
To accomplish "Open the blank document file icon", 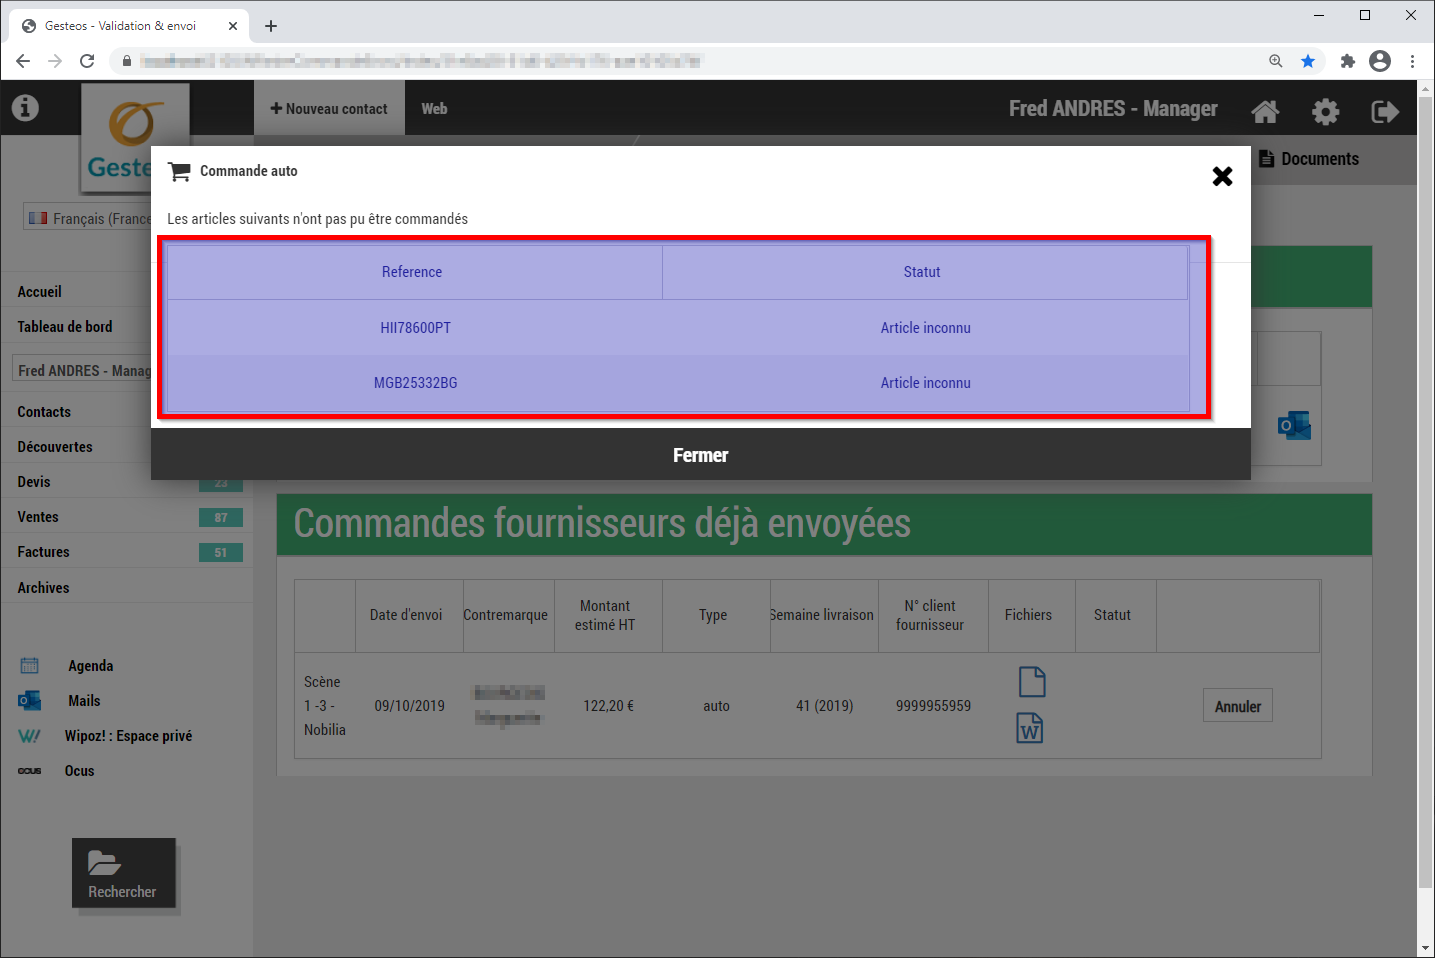I will [1031, 682].
